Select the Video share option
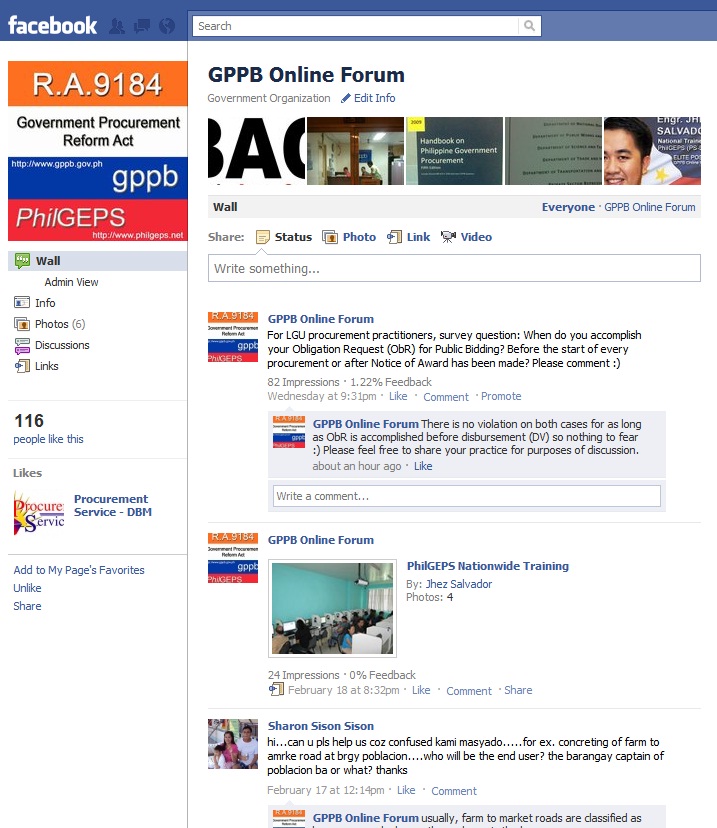This screenshot has height=828, width=717. point(476,237)
